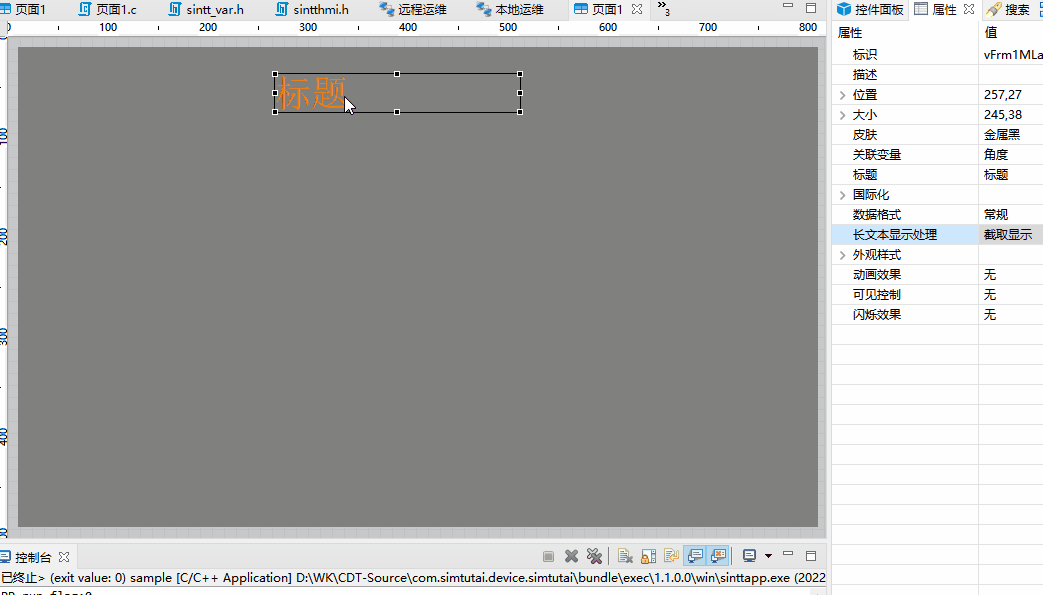The image size is (1043, 595).
Task: Toggle show console on standard output change
Action: 696,556
